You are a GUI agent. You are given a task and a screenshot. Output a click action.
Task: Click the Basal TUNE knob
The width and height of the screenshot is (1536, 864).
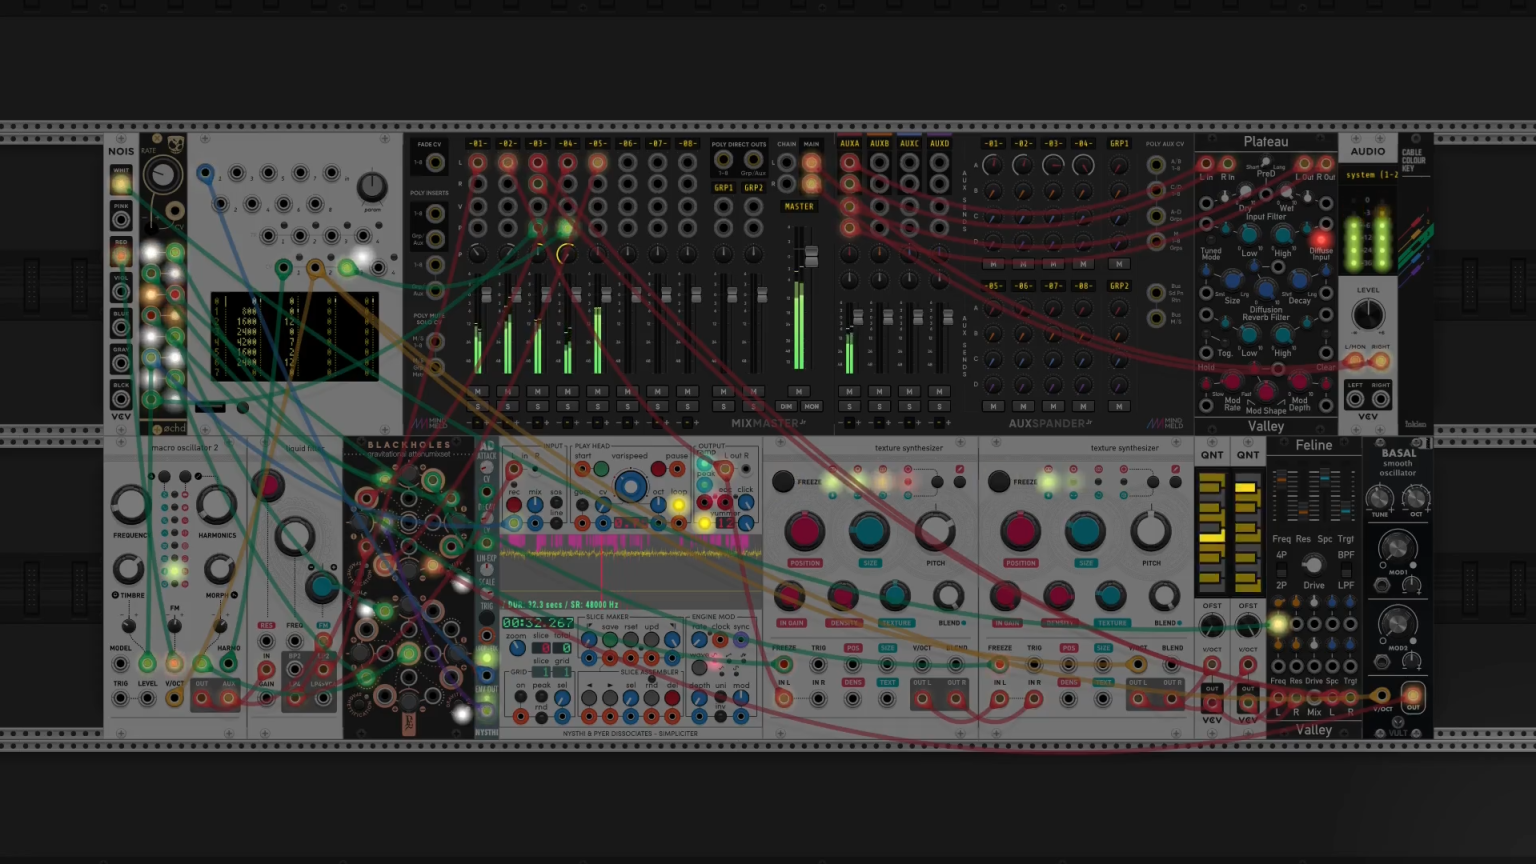coord(1380,498)
